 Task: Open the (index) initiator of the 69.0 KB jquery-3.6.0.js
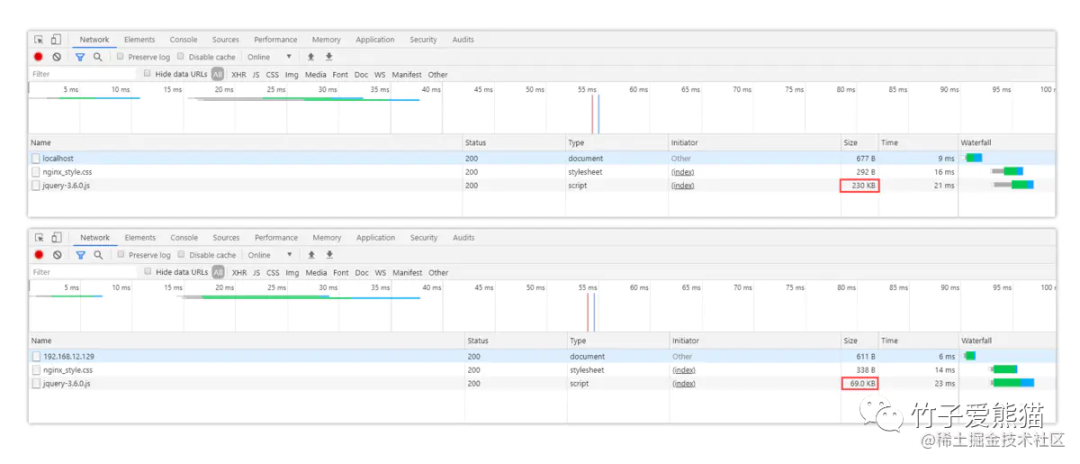[x=684, y=383]
